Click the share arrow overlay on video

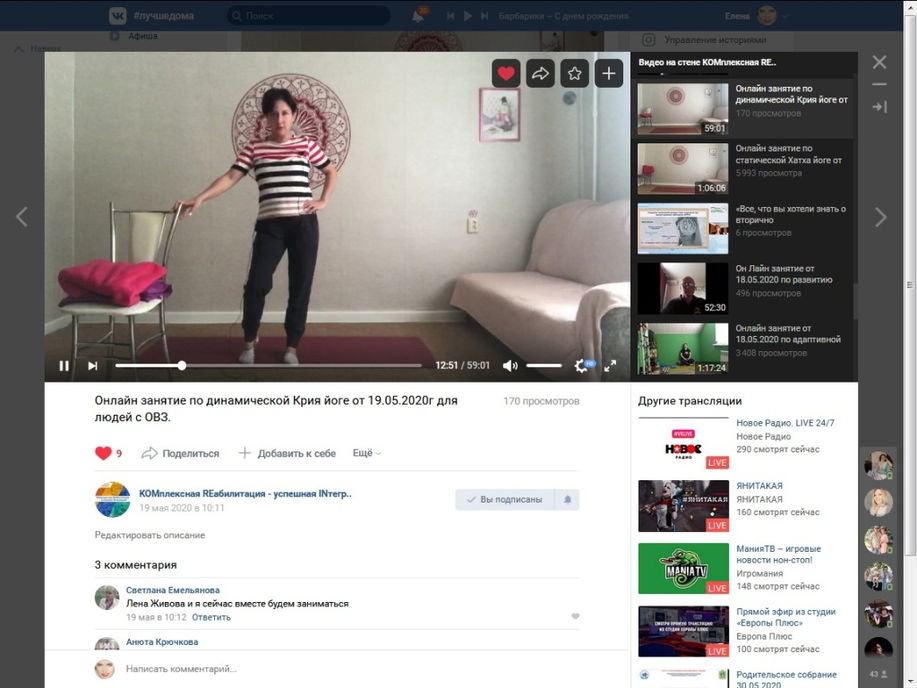[x=540, y=73]
